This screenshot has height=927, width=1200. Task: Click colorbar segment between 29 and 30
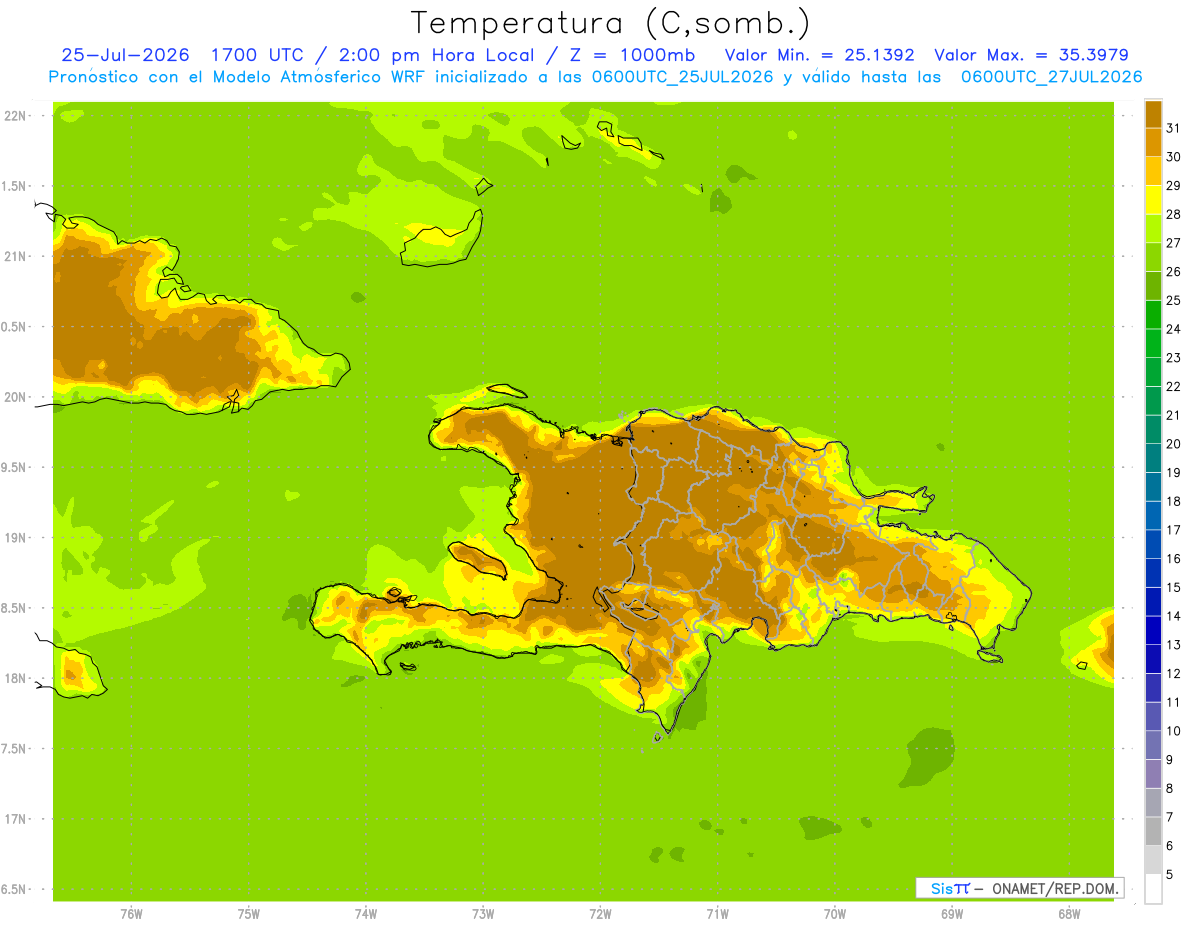point(1153,171)
